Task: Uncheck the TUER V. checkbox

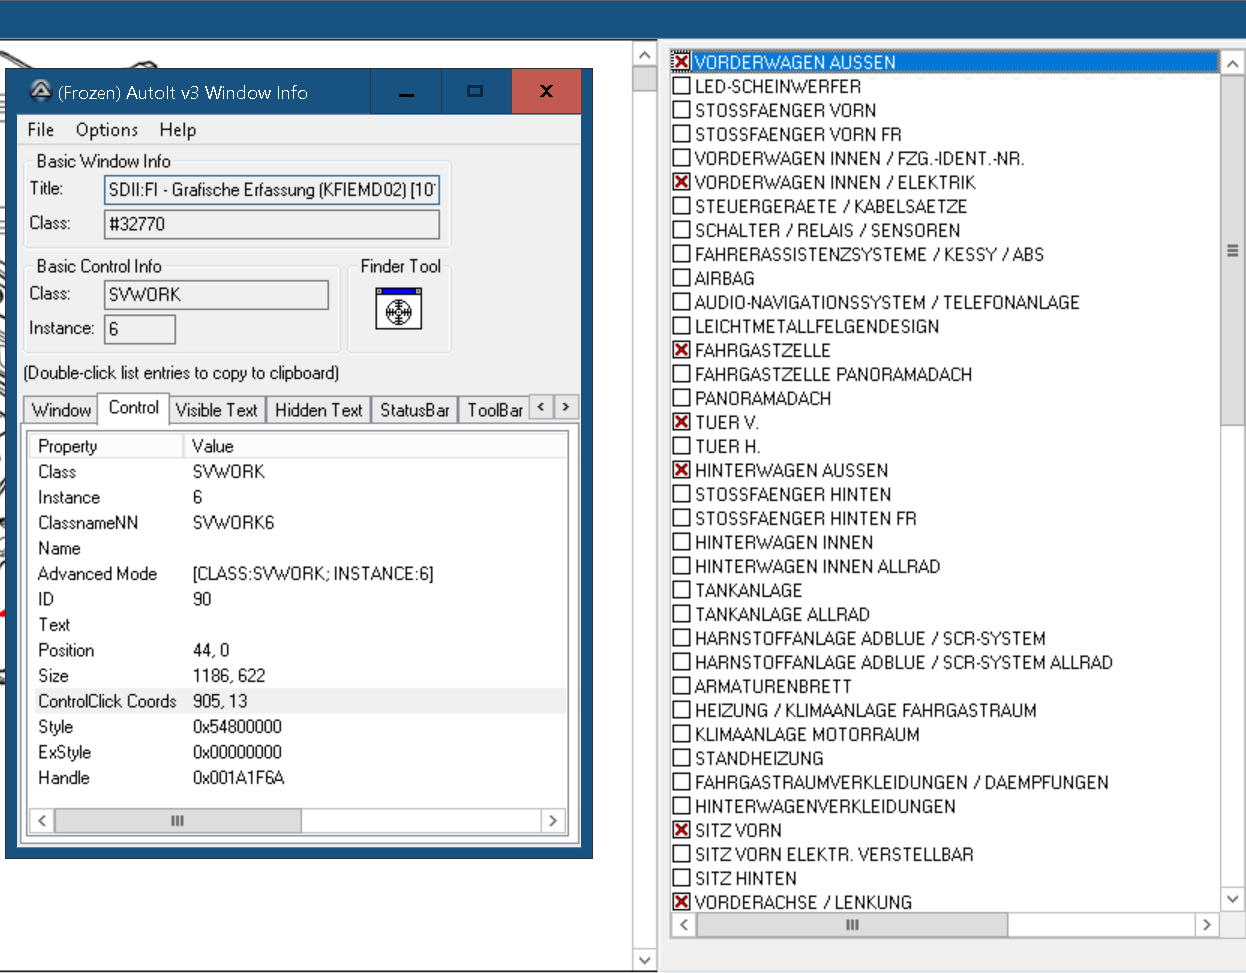Action: point(681,422)
